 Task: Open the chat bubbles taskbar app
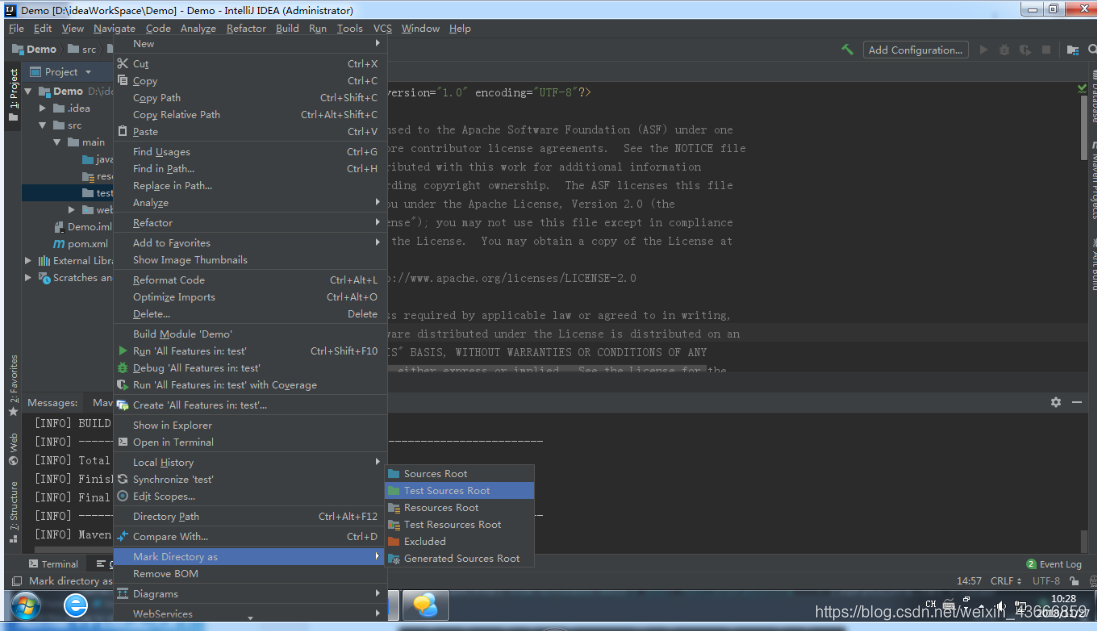(x=425, y=605)
